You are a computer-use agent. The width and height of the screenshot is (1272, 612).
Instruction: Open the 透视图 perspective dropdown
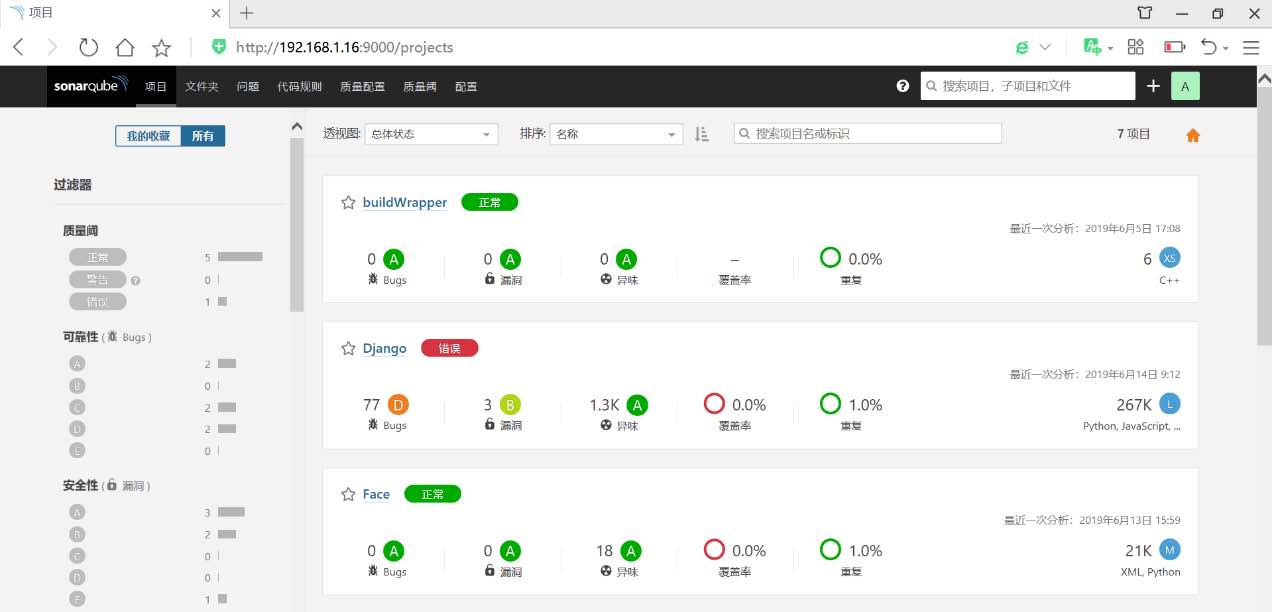point(430,133)
